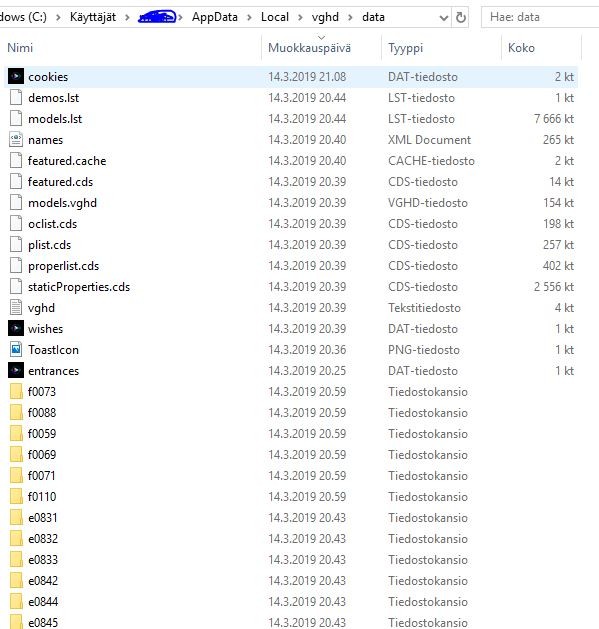The width and height of the screenshot is (599, 629).
Task: Select the e0844 folder name
Action: [43, 601]
